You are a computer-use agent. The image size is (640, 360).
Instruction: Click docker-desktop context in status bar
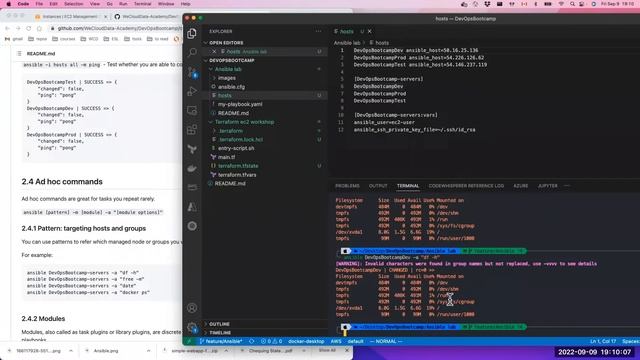coord(306,341)
